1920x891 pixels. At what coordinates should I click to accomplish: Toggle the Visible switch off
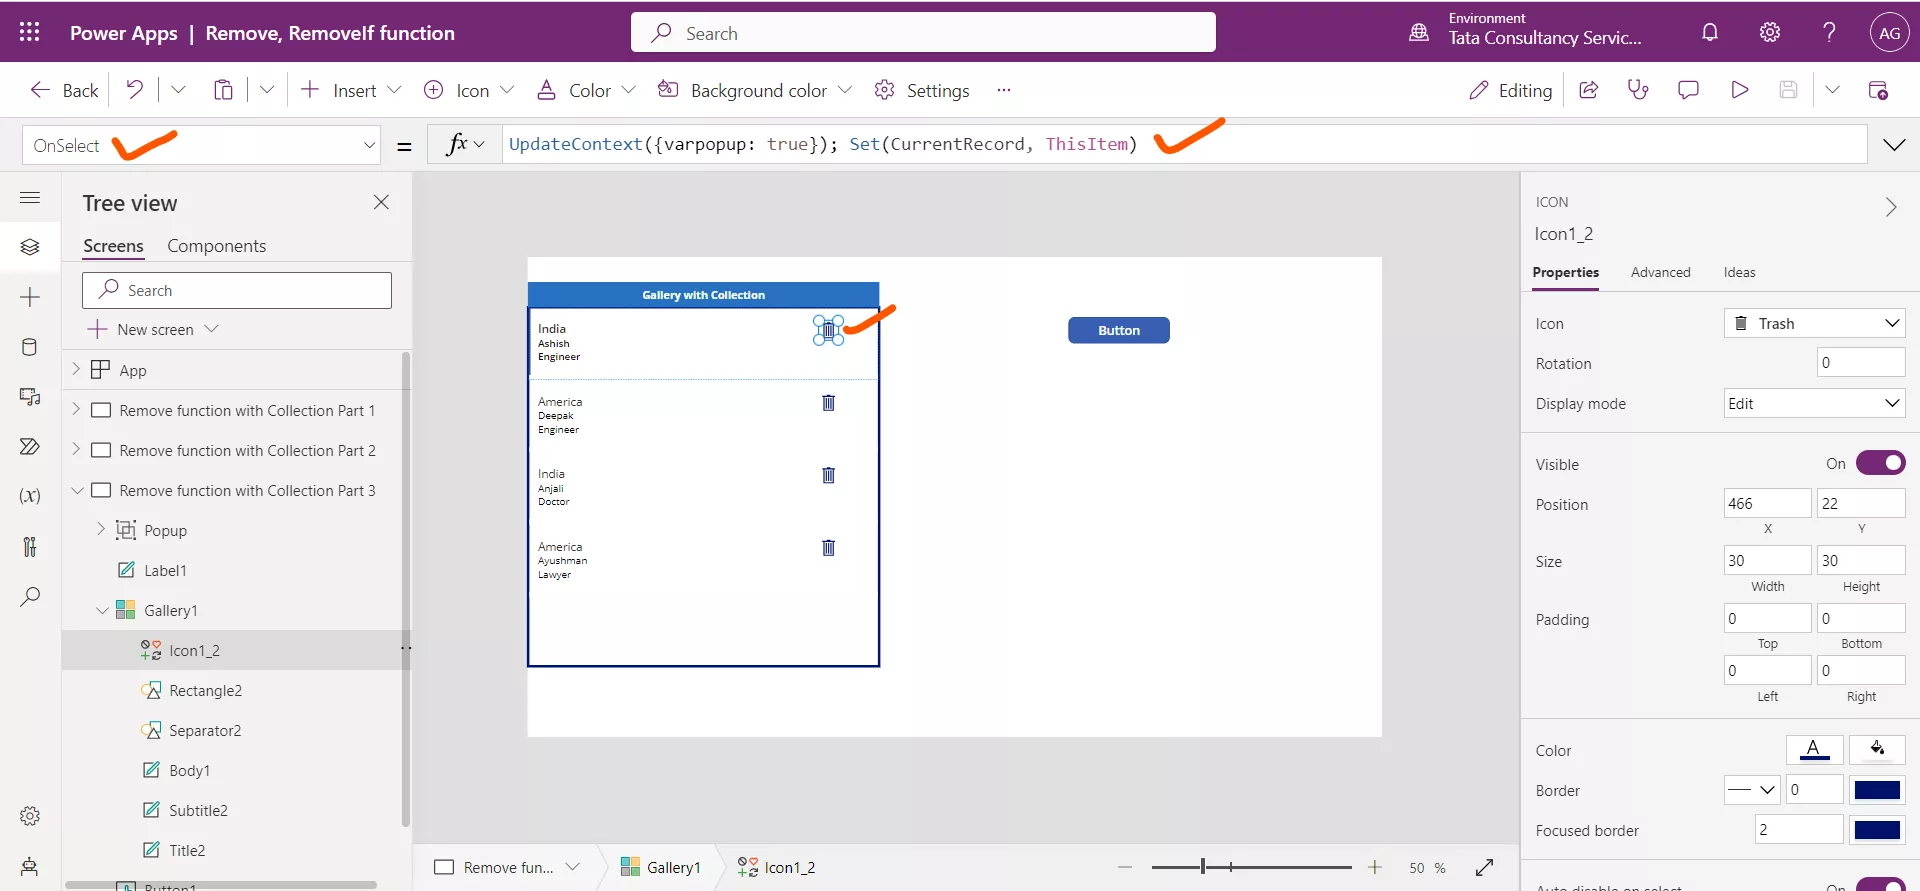click(1881, 463)
